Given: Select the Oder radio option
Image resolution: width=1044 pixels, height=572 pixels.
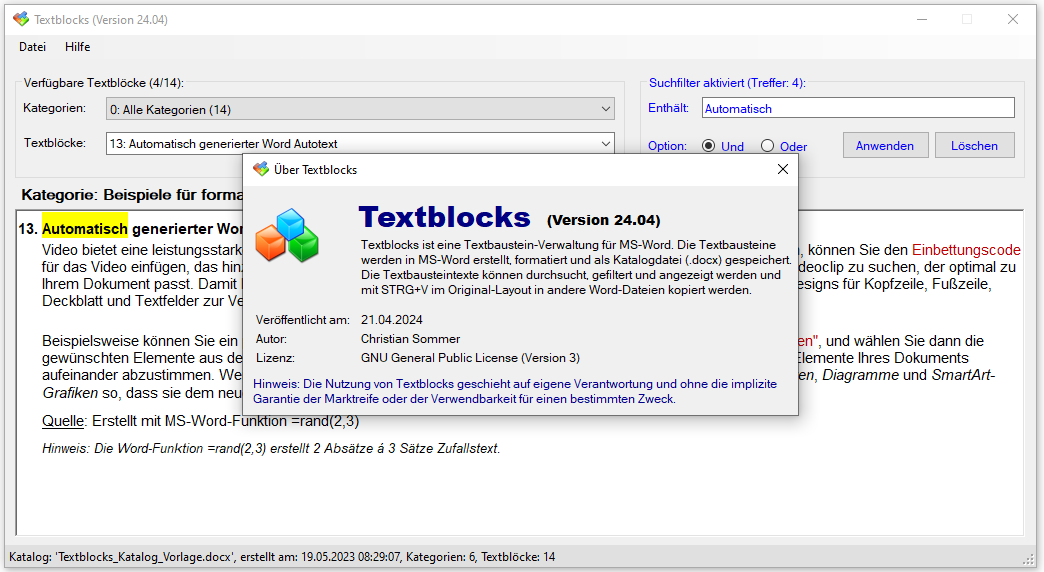Looking at the screenshot, I should pos(784,146).
